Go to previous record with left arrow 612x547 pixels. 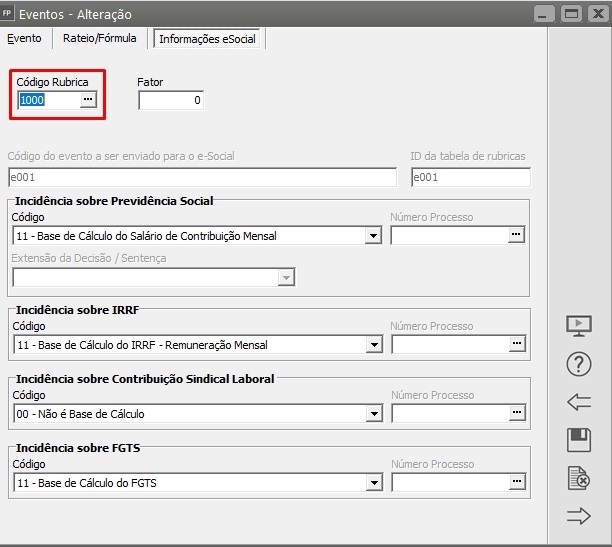pos(579,402)
